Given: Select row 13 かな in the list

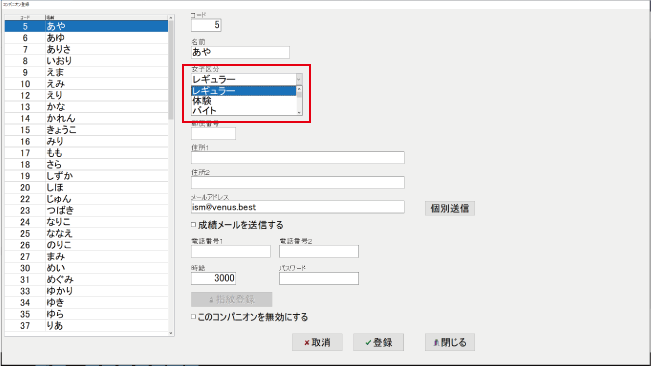Looking at the screenshot, I should click(86, 107).
